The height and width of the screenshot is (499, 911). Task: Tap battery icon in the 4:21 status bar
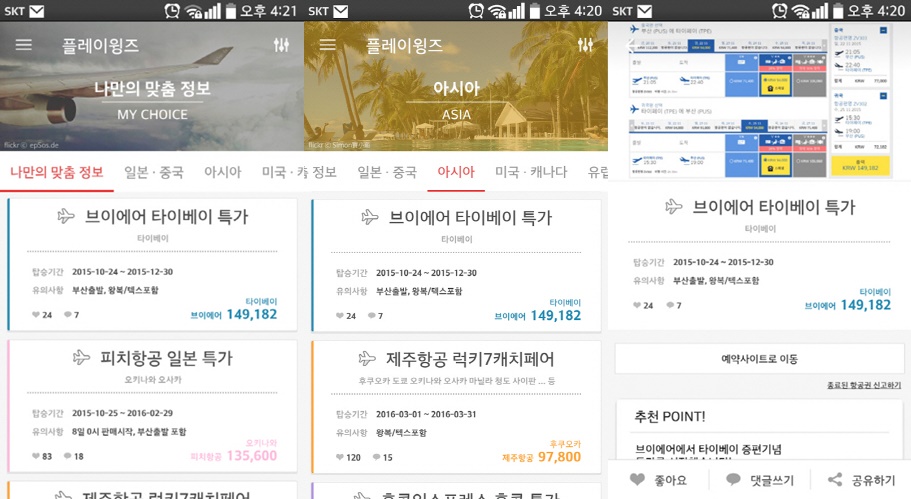click(x=231, y=11)
